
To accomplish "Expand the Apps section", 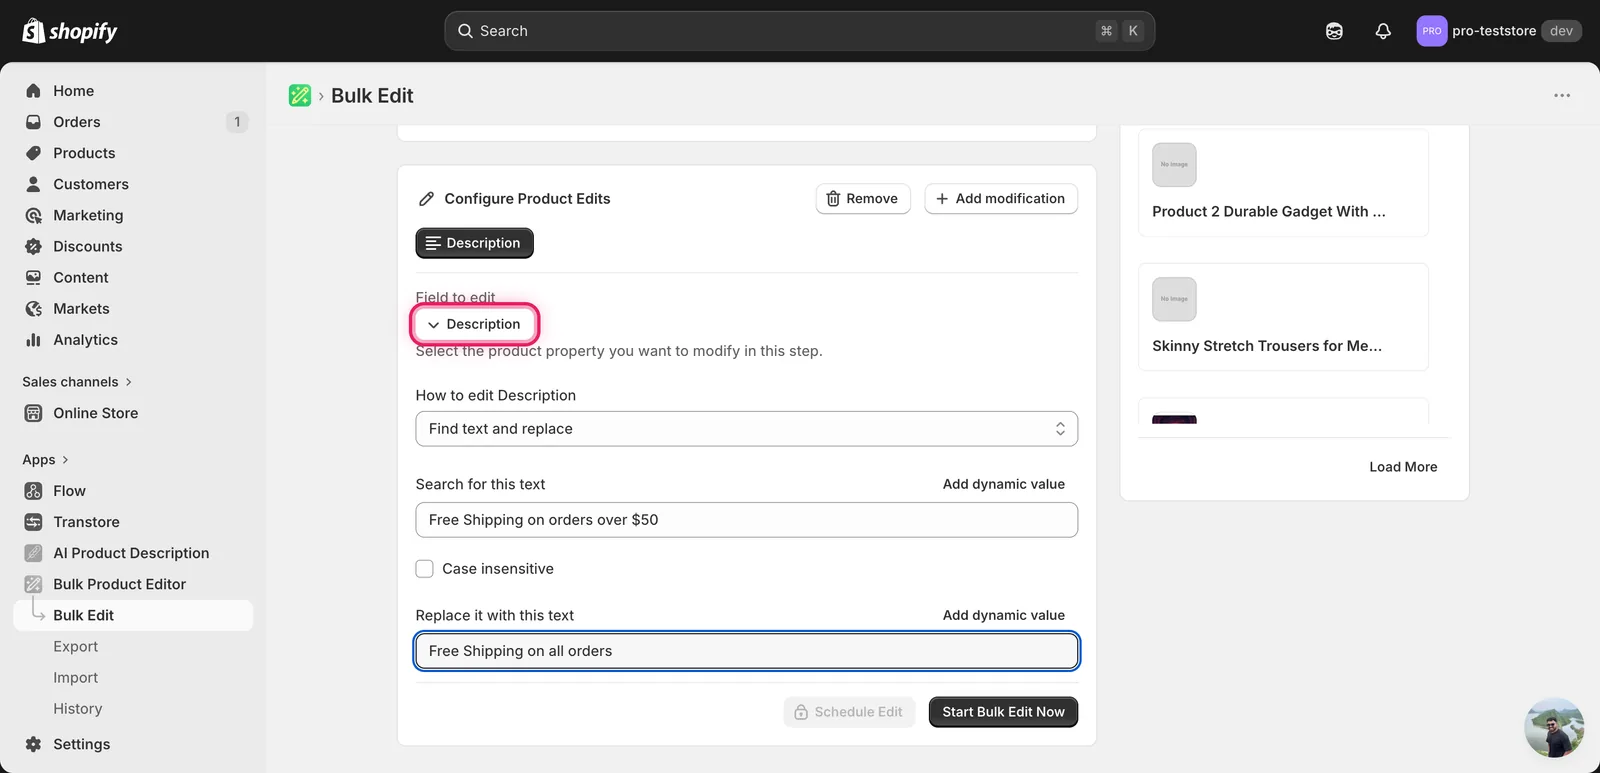I will (x=45, y=460).
